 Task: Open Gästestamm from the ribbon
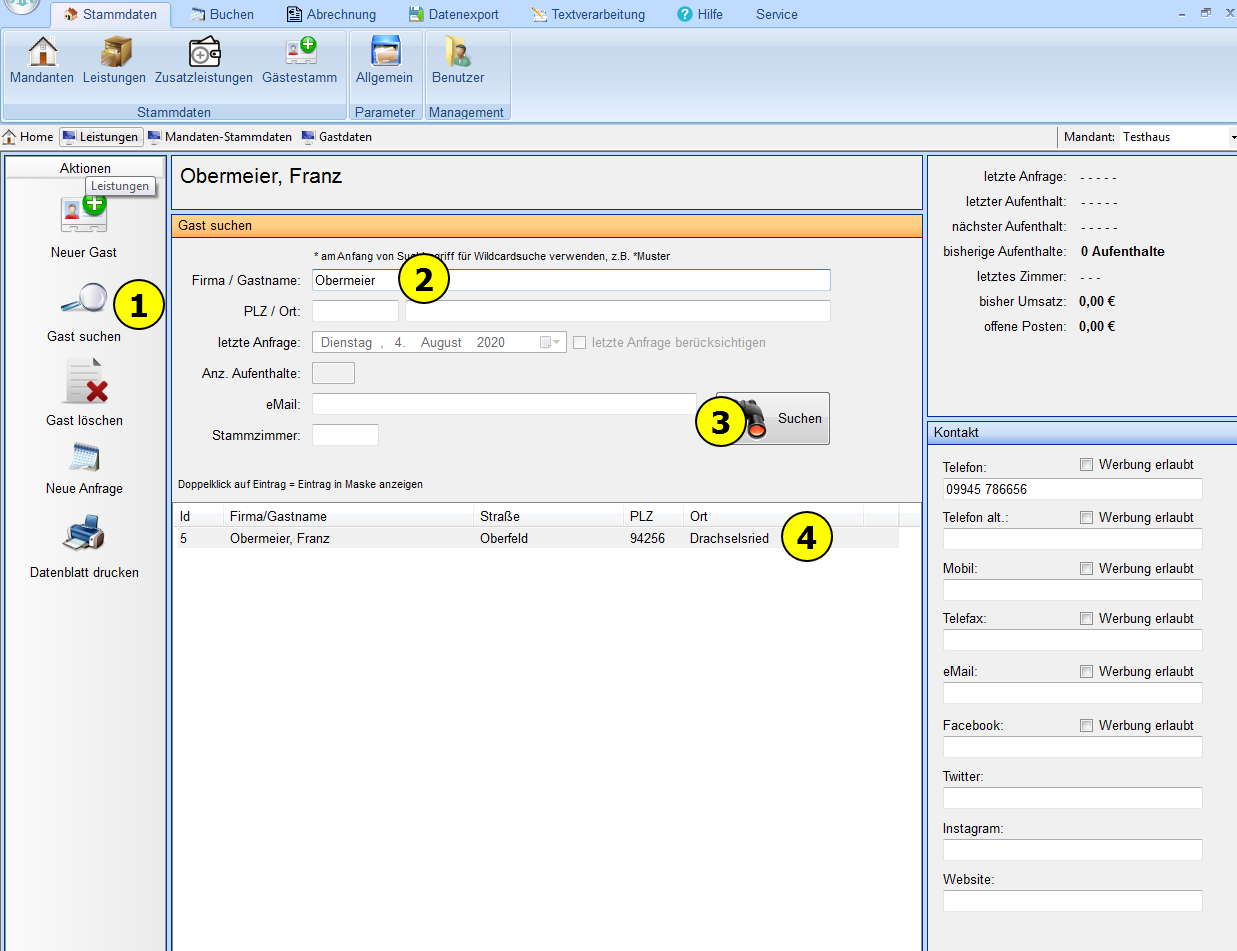click(299, 59)
